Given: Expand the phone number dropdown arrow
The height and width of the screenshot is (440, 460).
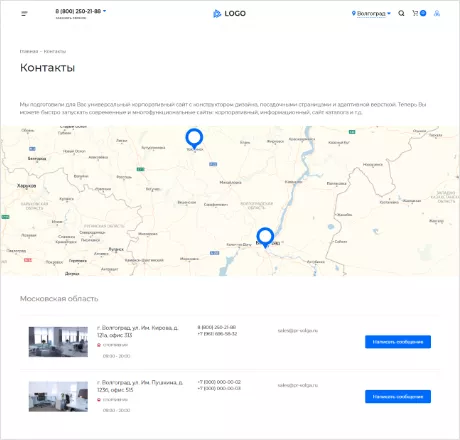Looking at the screenshot, I should pos(104,11).
